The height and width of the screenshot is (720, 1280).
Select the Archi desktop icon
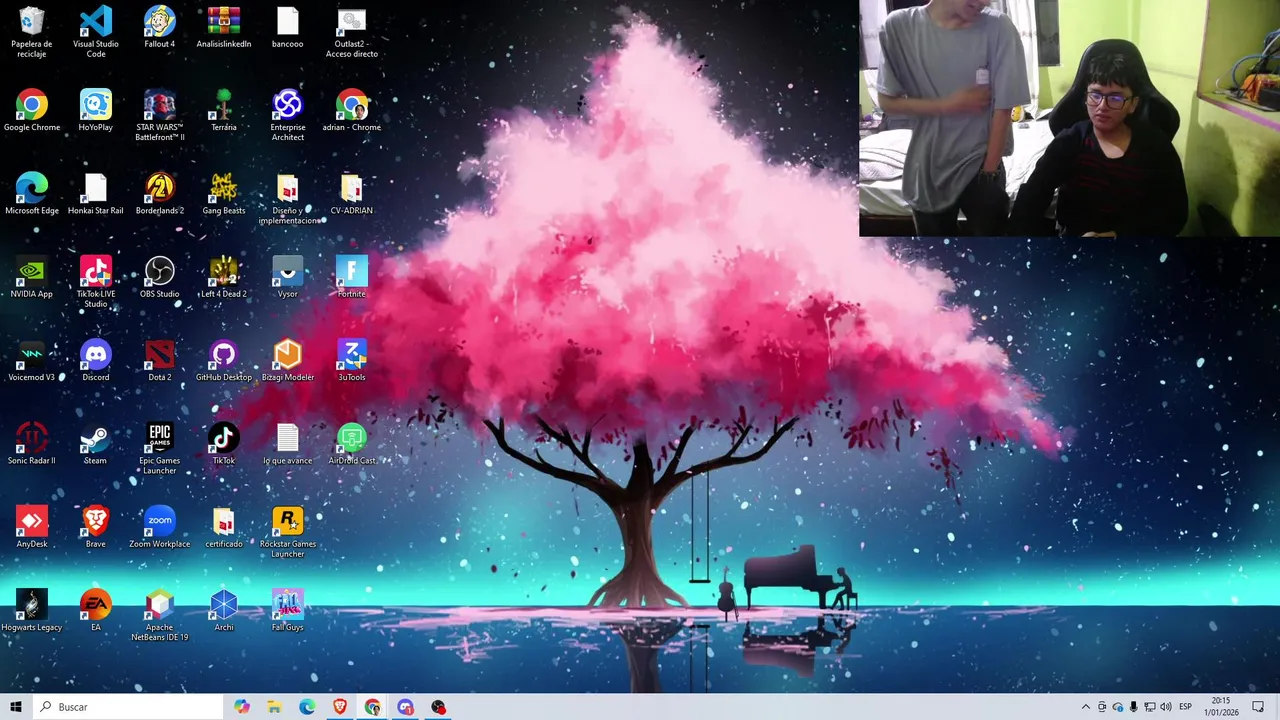click(x=223, y=605)
